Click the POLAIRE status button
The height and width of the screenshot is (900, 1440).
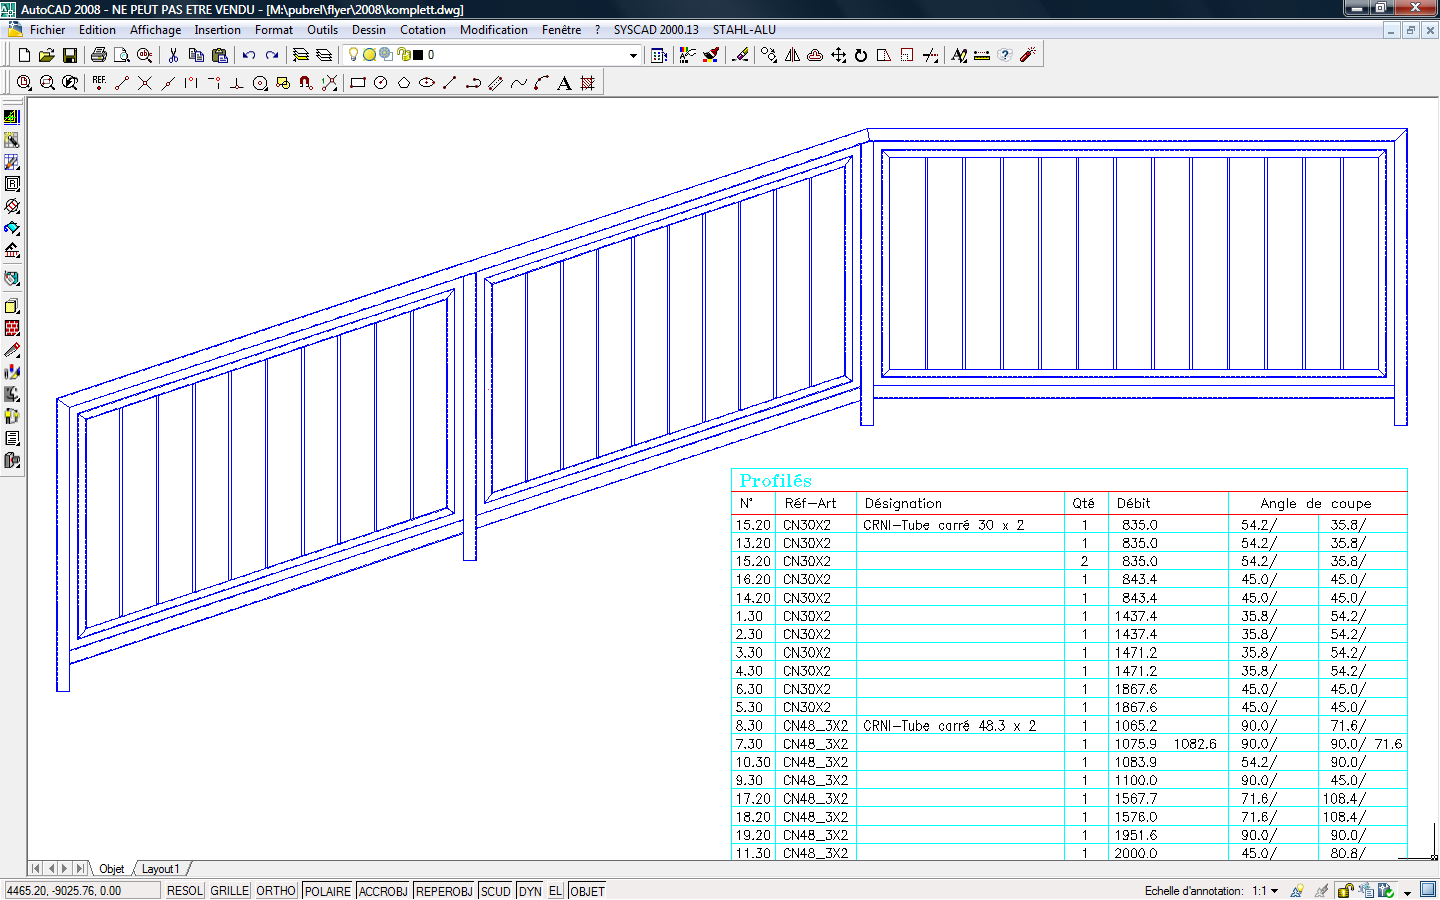pyautogui.click(x=327, y=891)
